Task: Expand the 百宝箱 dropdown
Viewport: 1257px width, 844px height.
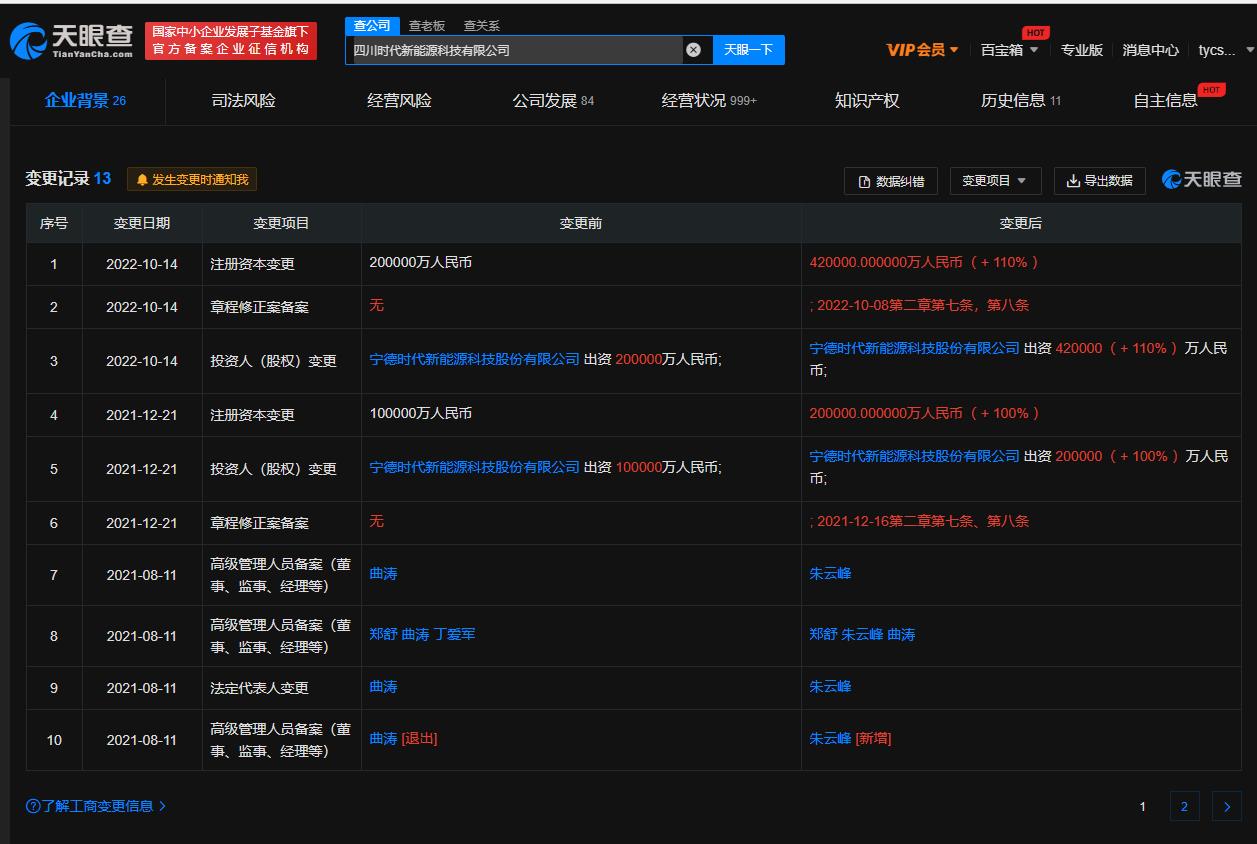Action: pyautogui.click(x=1009, y=50)
